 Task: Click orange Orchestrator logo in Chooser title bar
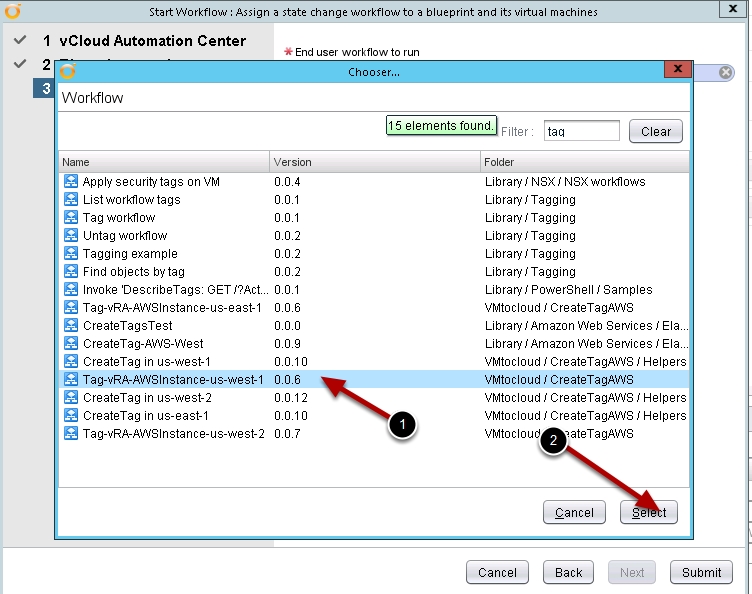68,71
